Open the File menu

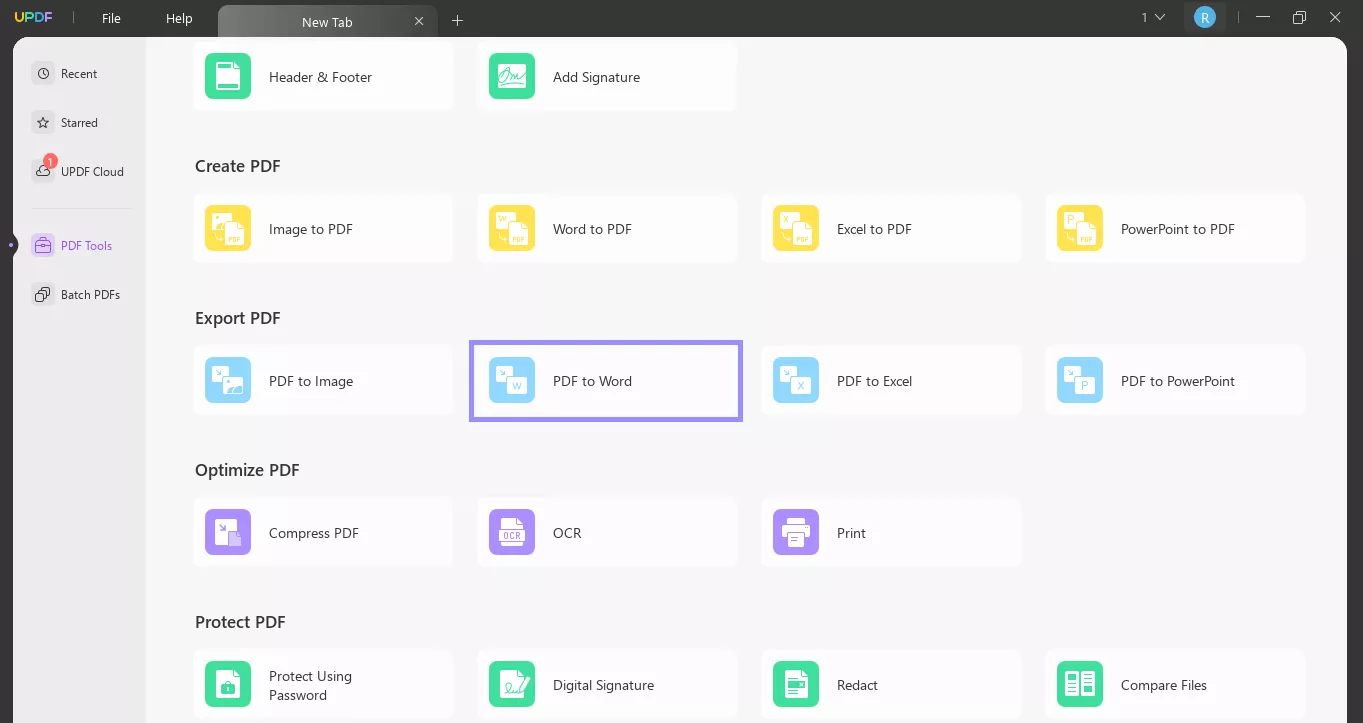tap(111, 18)
